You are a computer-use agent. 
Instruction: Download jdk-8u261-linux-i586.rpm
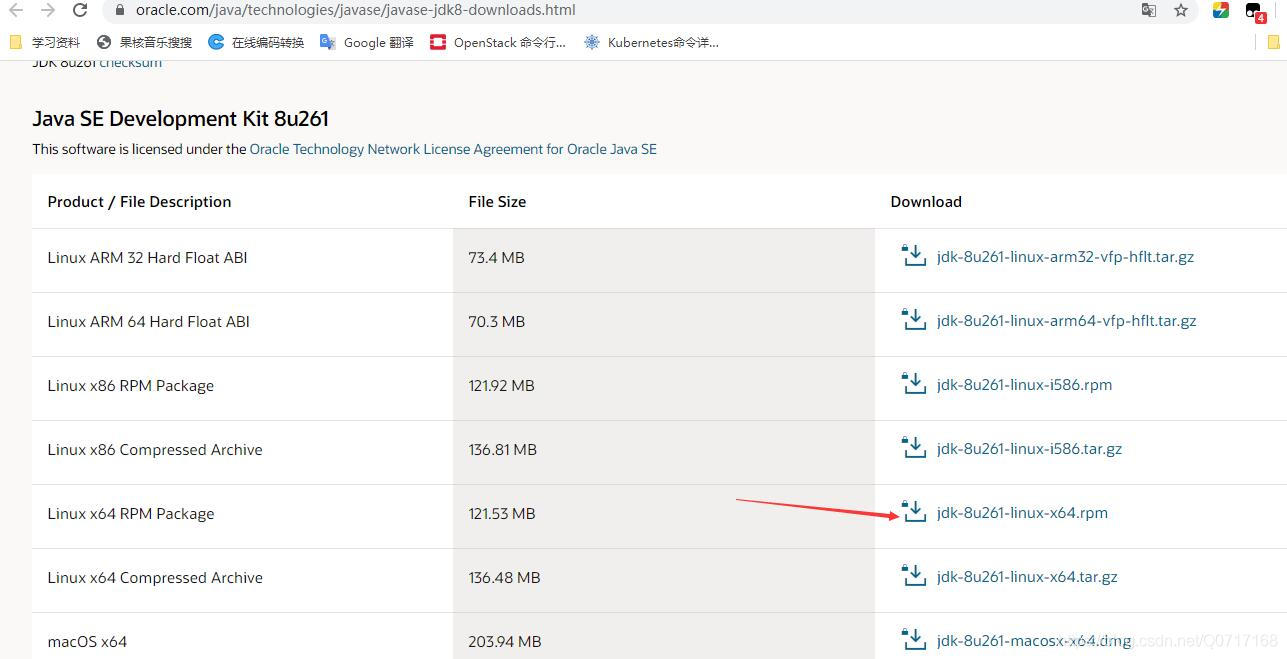point(1024,385)
